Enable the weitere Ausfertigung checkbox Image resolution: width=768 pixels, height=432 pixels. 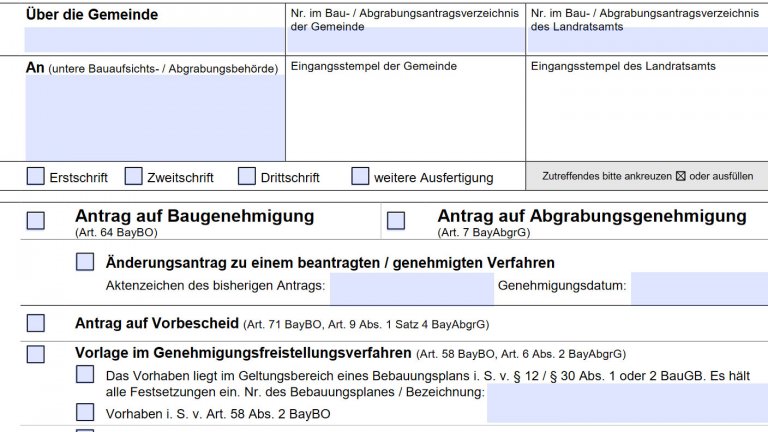pyautogui.click(x=360, y=177)
